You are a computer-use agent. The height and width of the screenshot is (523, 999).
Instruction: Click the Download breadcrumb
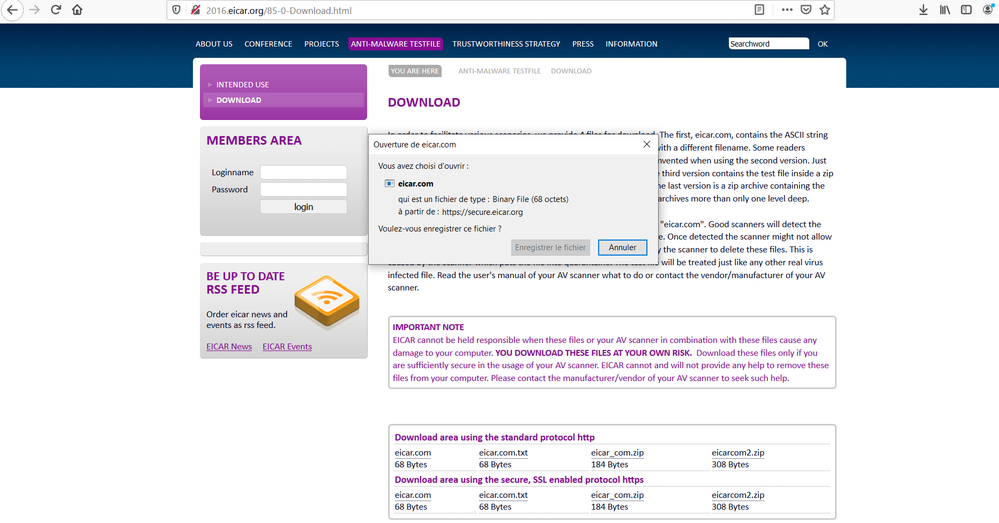(571, 71)
